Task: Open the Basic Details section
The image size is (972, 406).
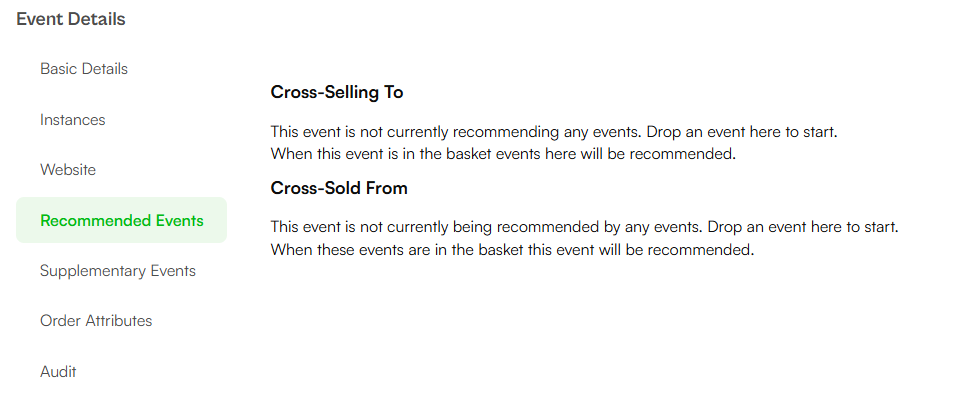Action: pos(84,69)
